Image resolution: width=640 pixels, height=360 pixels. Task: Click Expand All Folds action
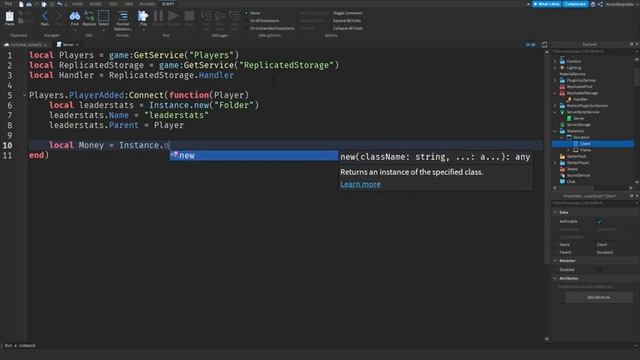(347, 21)
